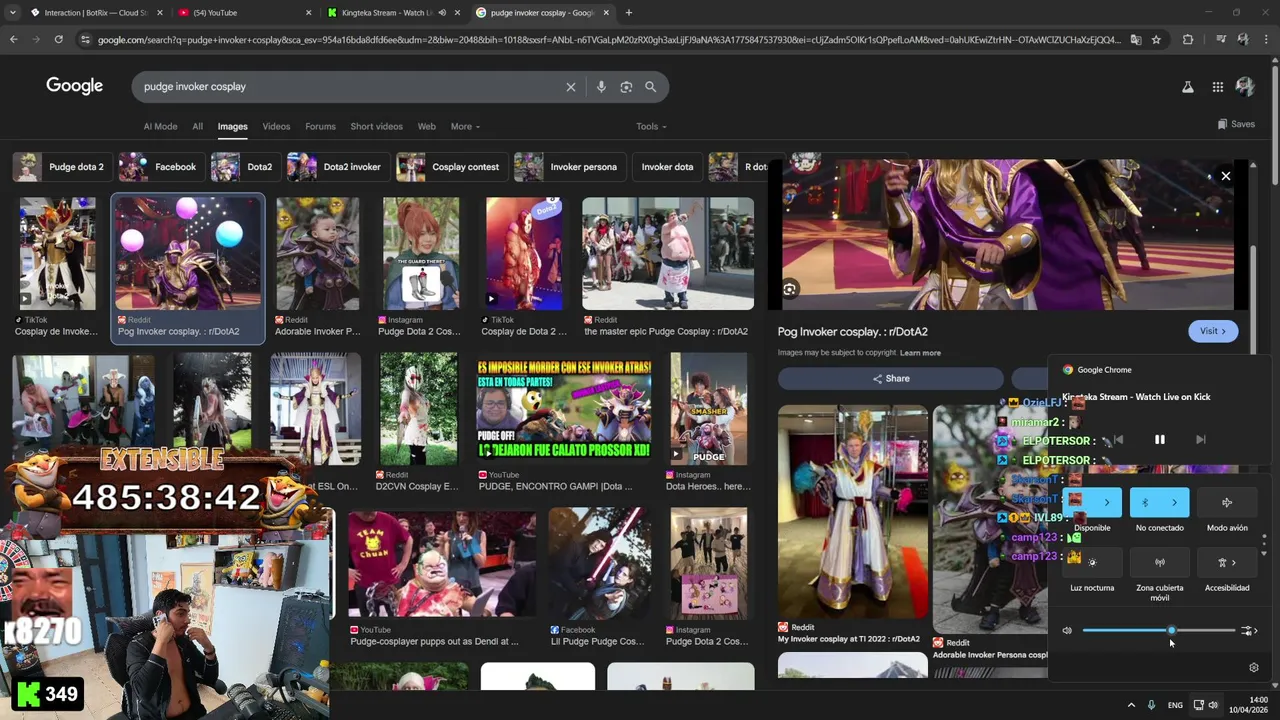Switch to Videos results tab
Image resolution: width=1280 pixels, height=720 pixels.
[x=276, y=127]
